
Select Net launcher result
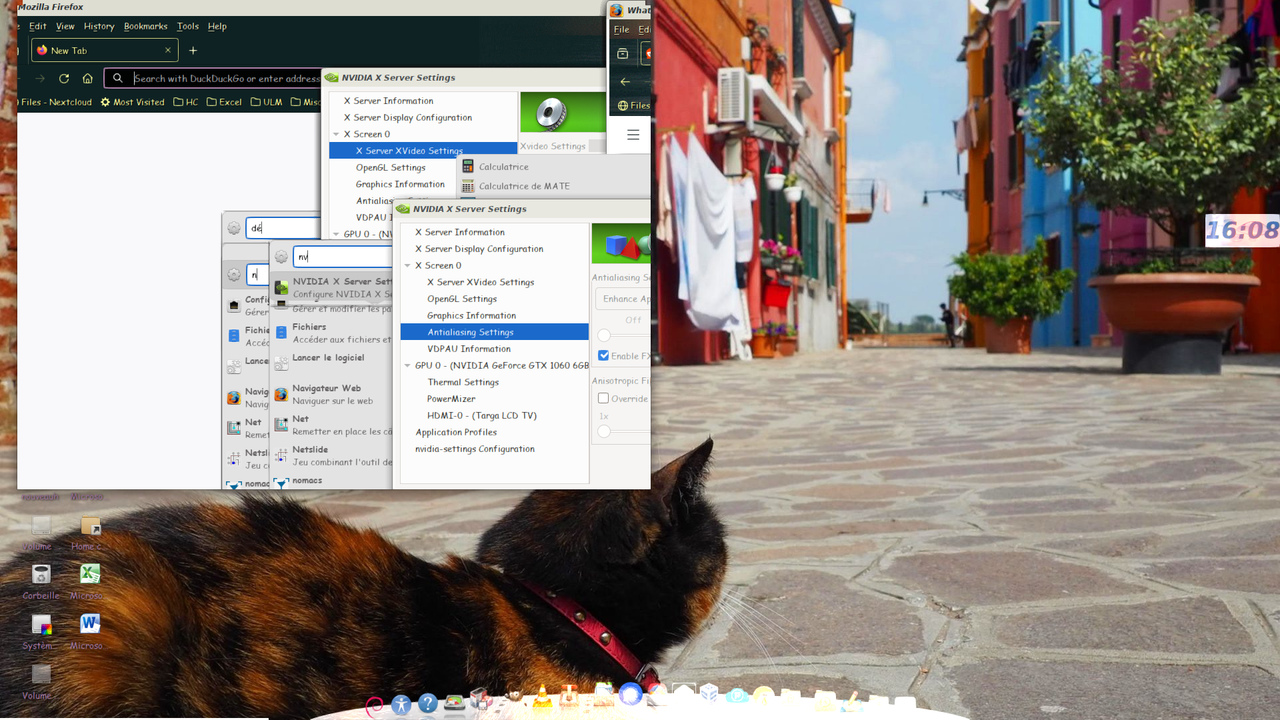332,425
